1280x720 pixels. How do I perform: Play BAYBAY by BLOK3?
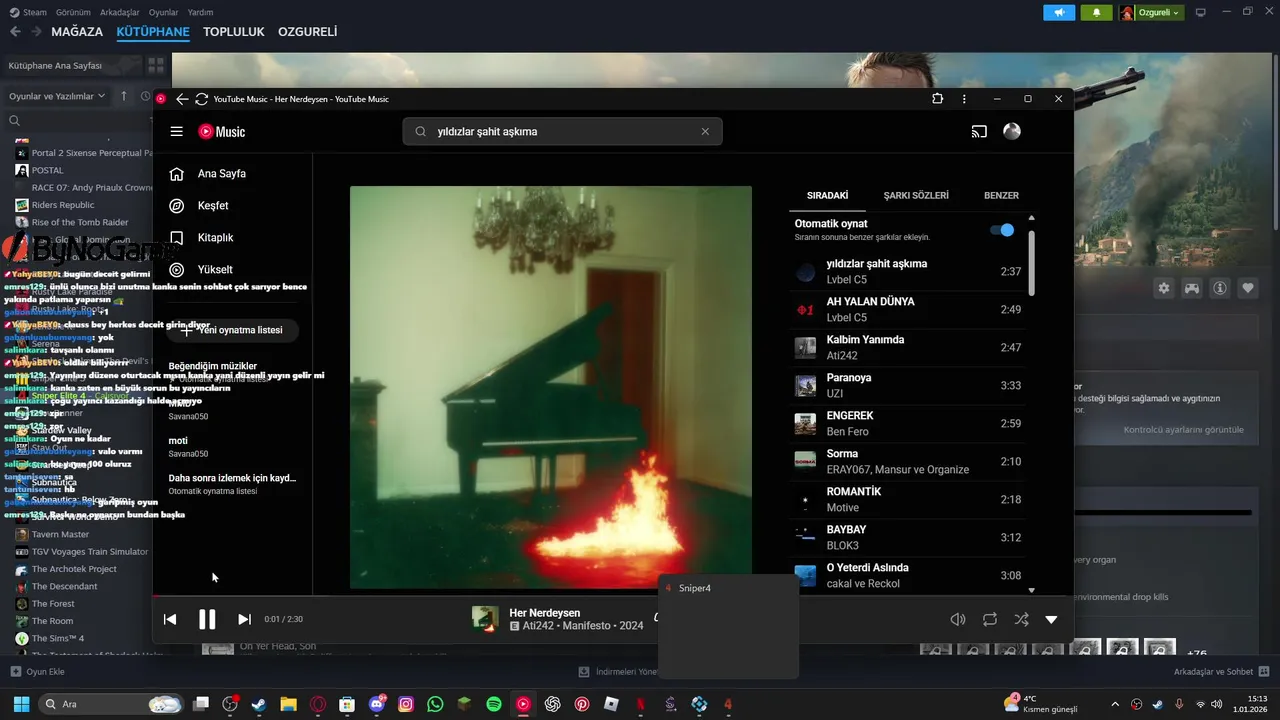(907, 538)
